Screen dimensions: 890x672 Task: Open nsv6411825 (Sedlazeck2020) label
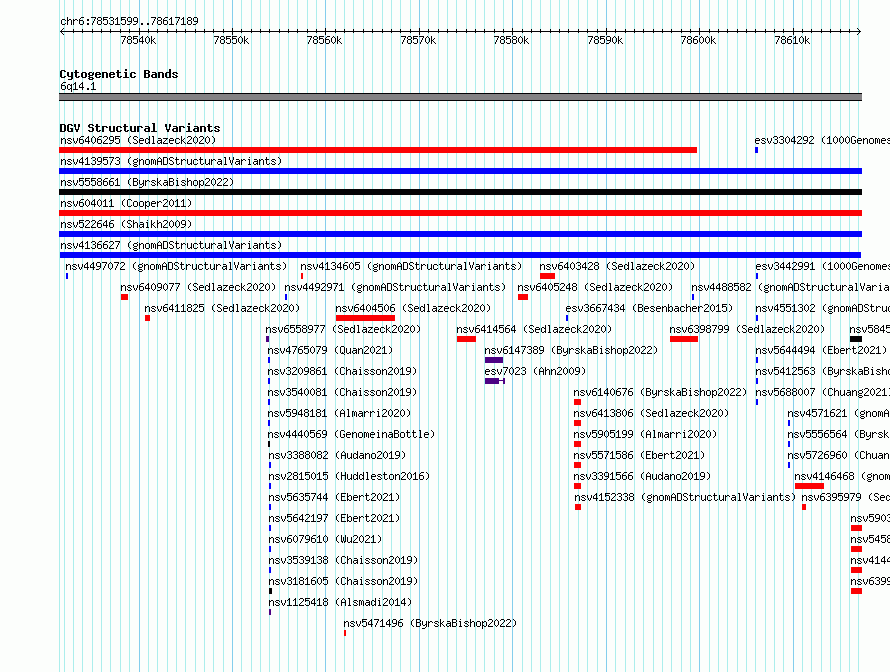(222, 308)
